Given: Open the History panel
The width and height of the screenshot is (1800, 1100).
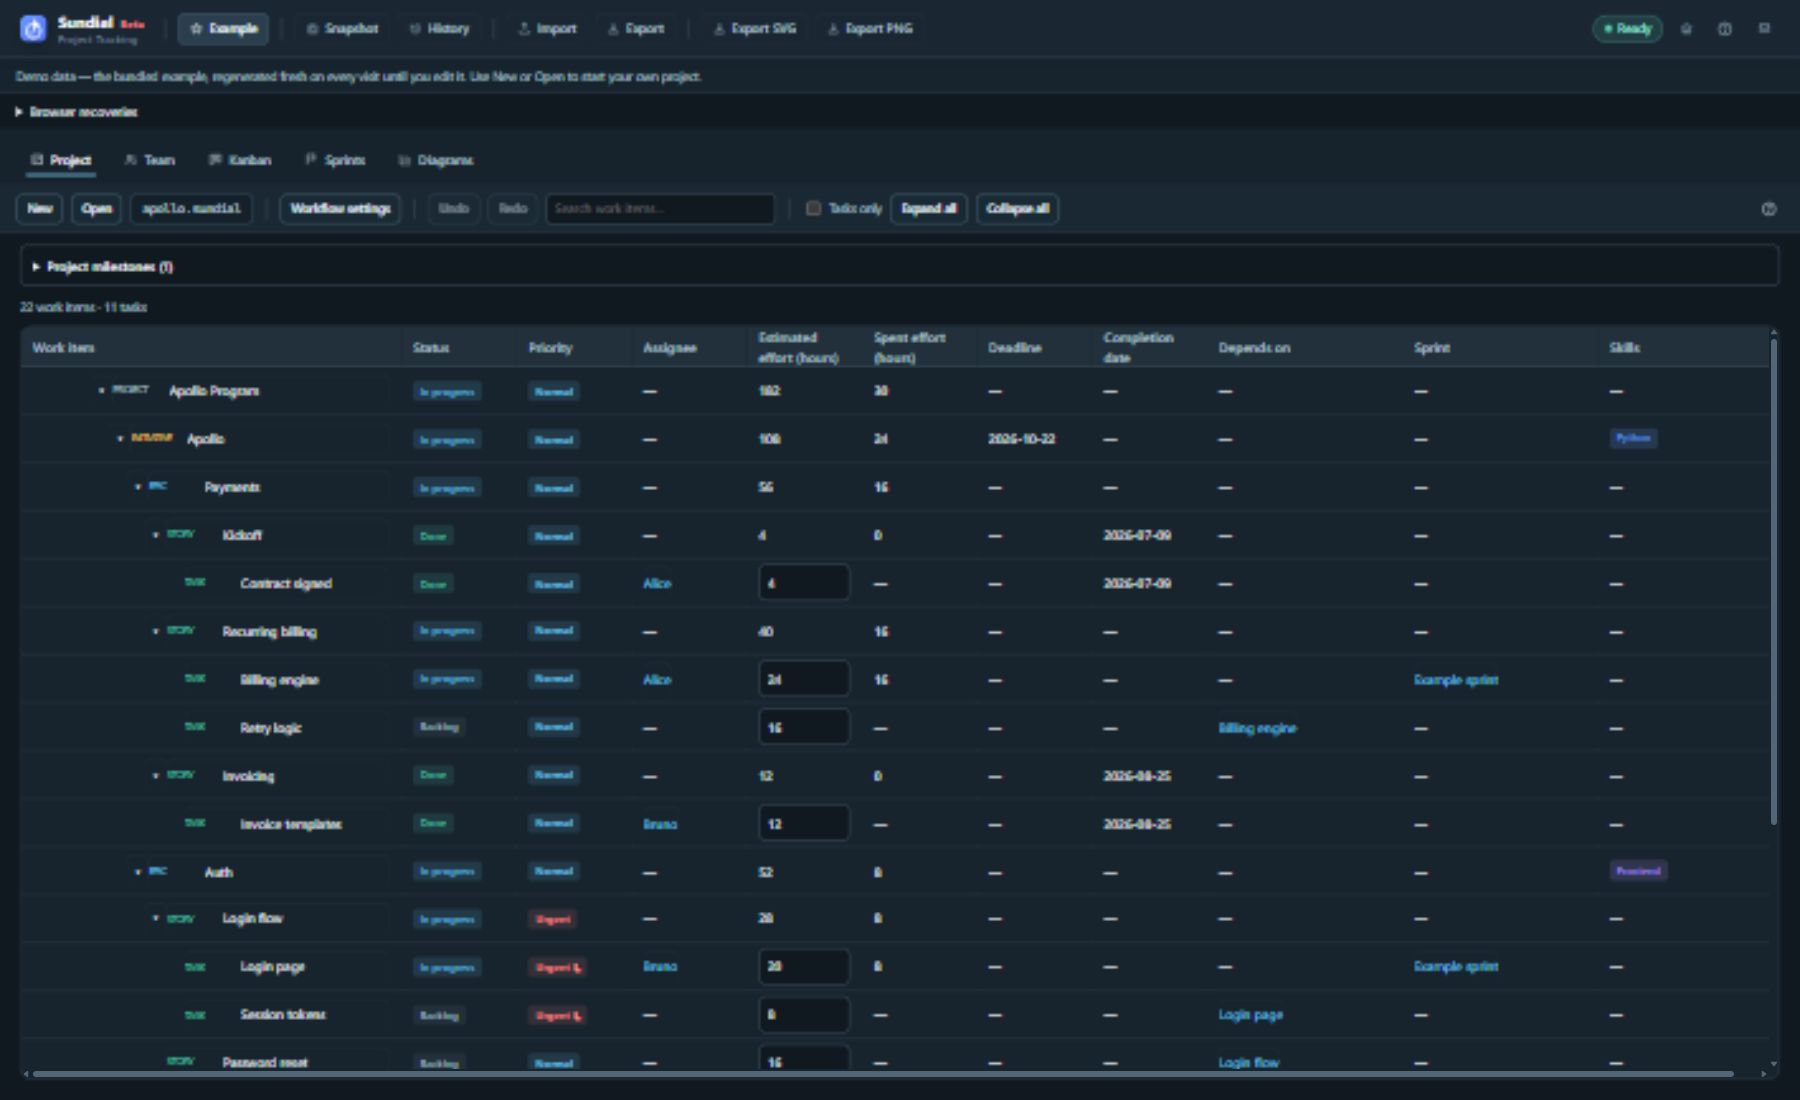Looking at the screenshot, I should coord(440,29).
